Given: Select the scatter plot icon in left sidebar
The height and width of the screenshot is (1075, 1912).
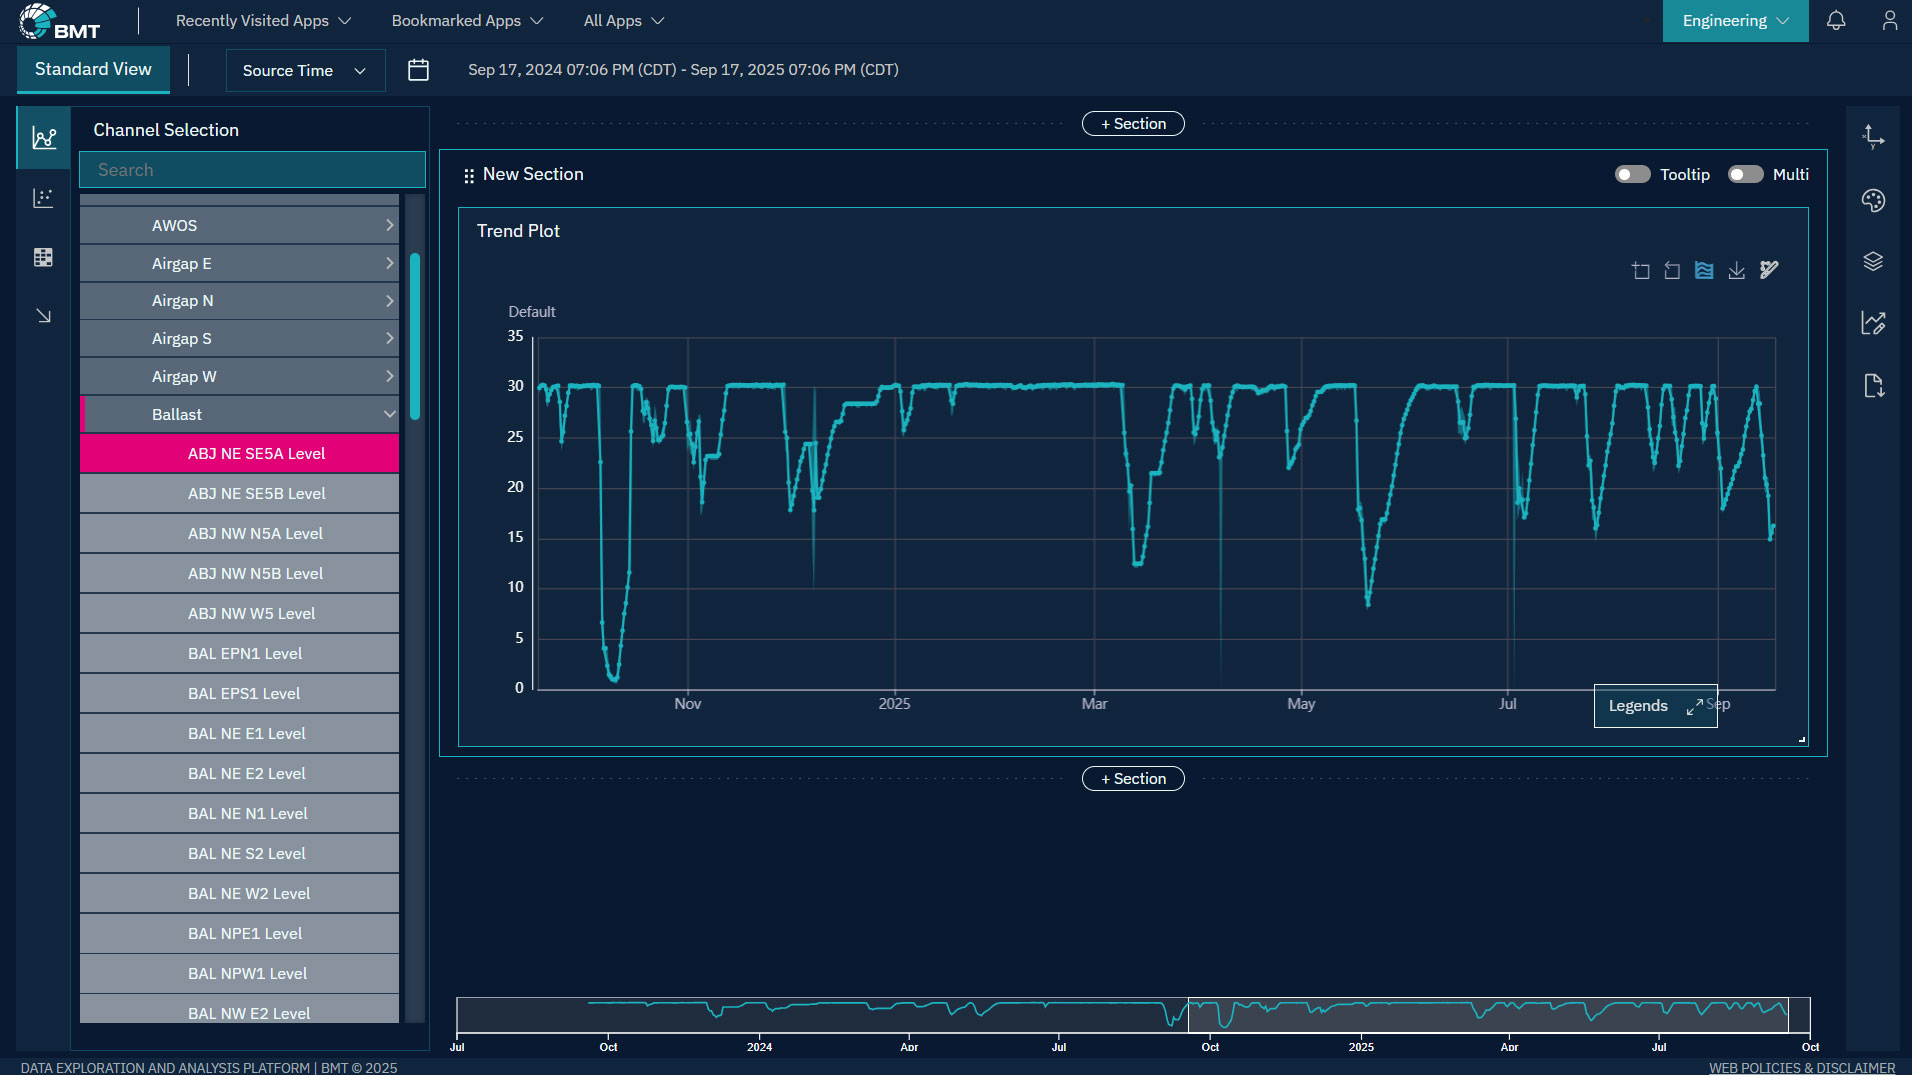Looking at the screenshot, I should pos(43,198).
